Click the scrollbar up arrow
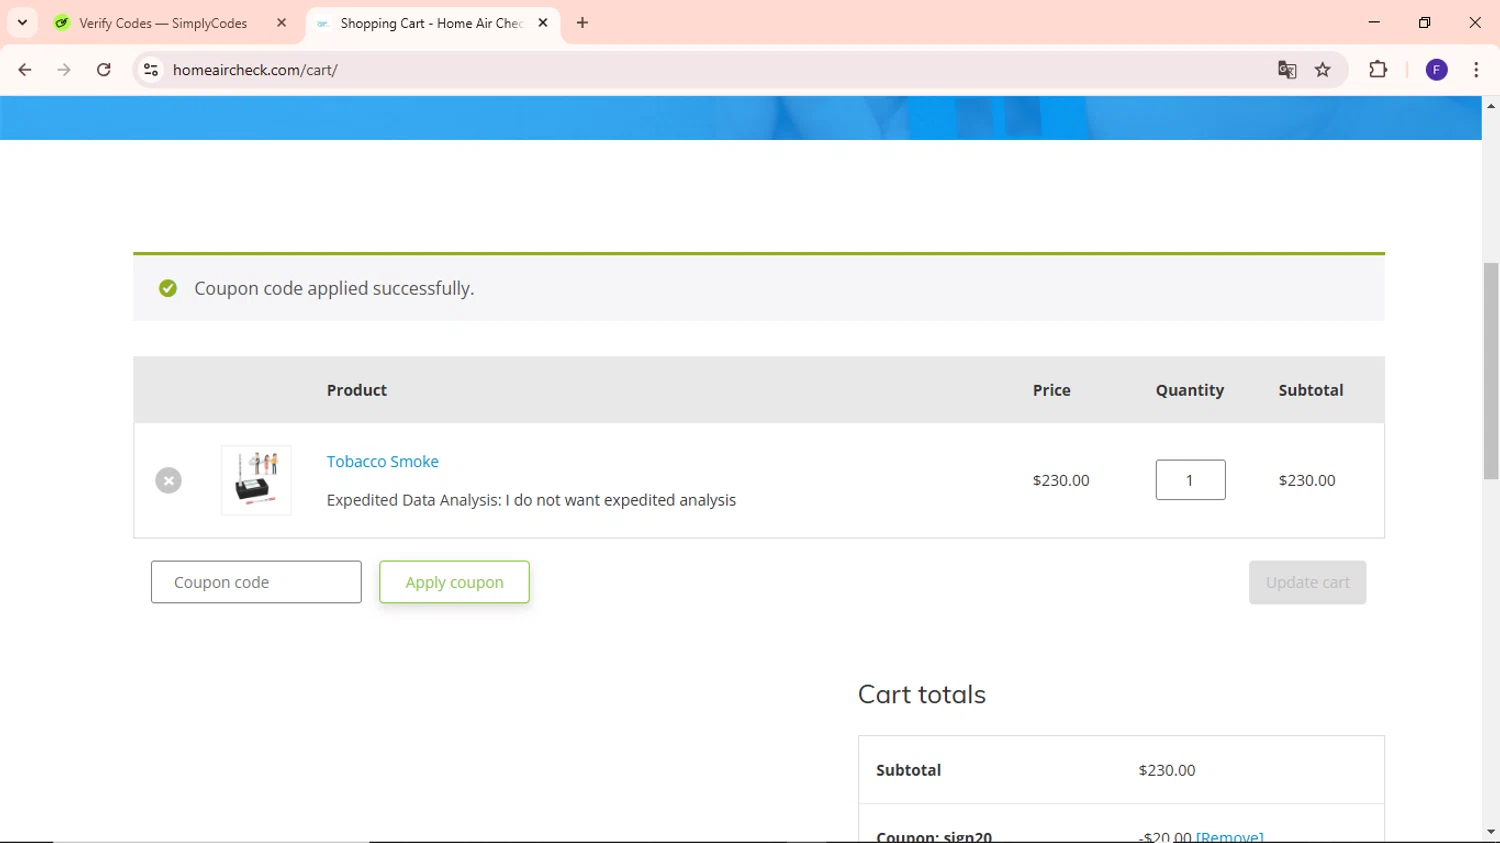Viewport: 1500px width, 843px height. tap(1491, 105)
